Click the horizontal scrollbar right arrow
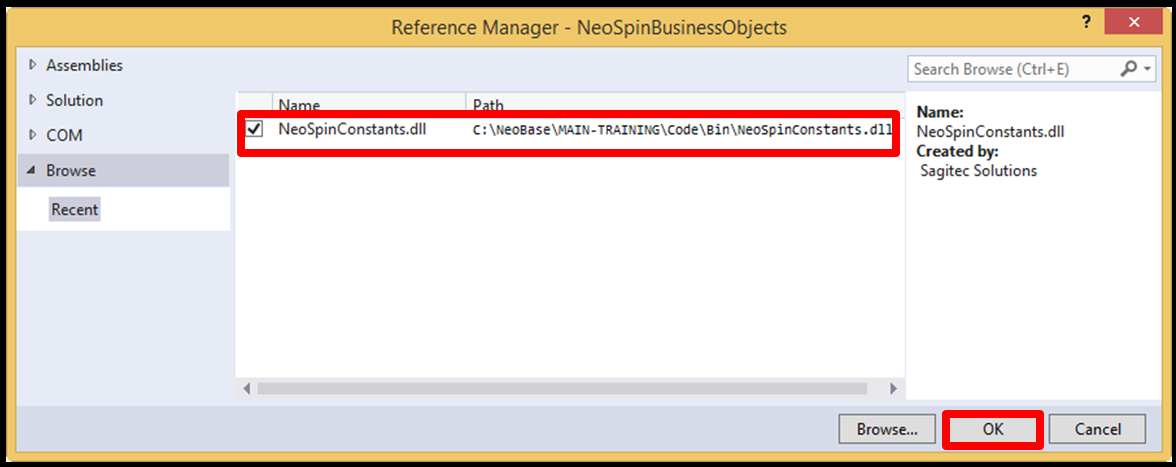Viewport: 1176px width, 467px height. pos(894,388)
